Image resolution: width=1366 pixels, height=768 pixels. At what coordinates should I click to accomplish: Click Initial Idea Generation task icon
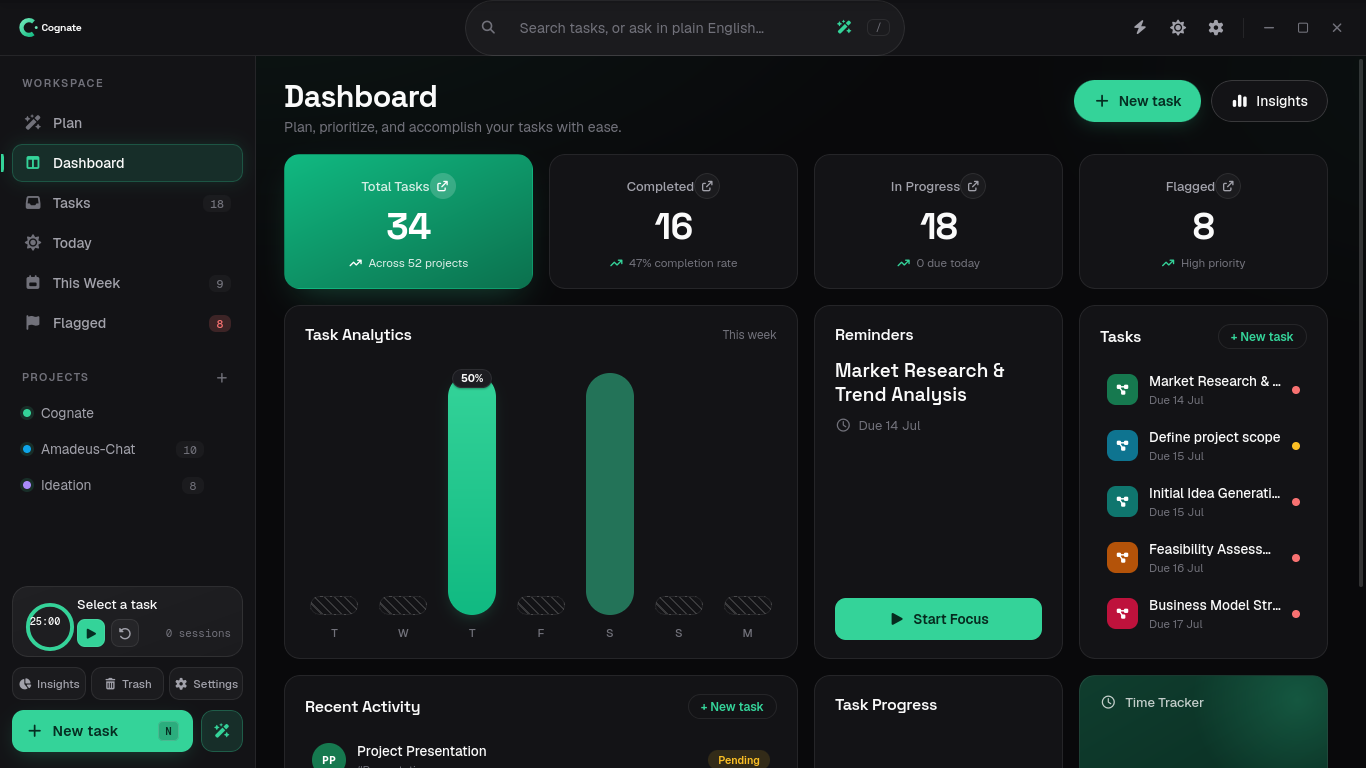tap(1122, 502)
